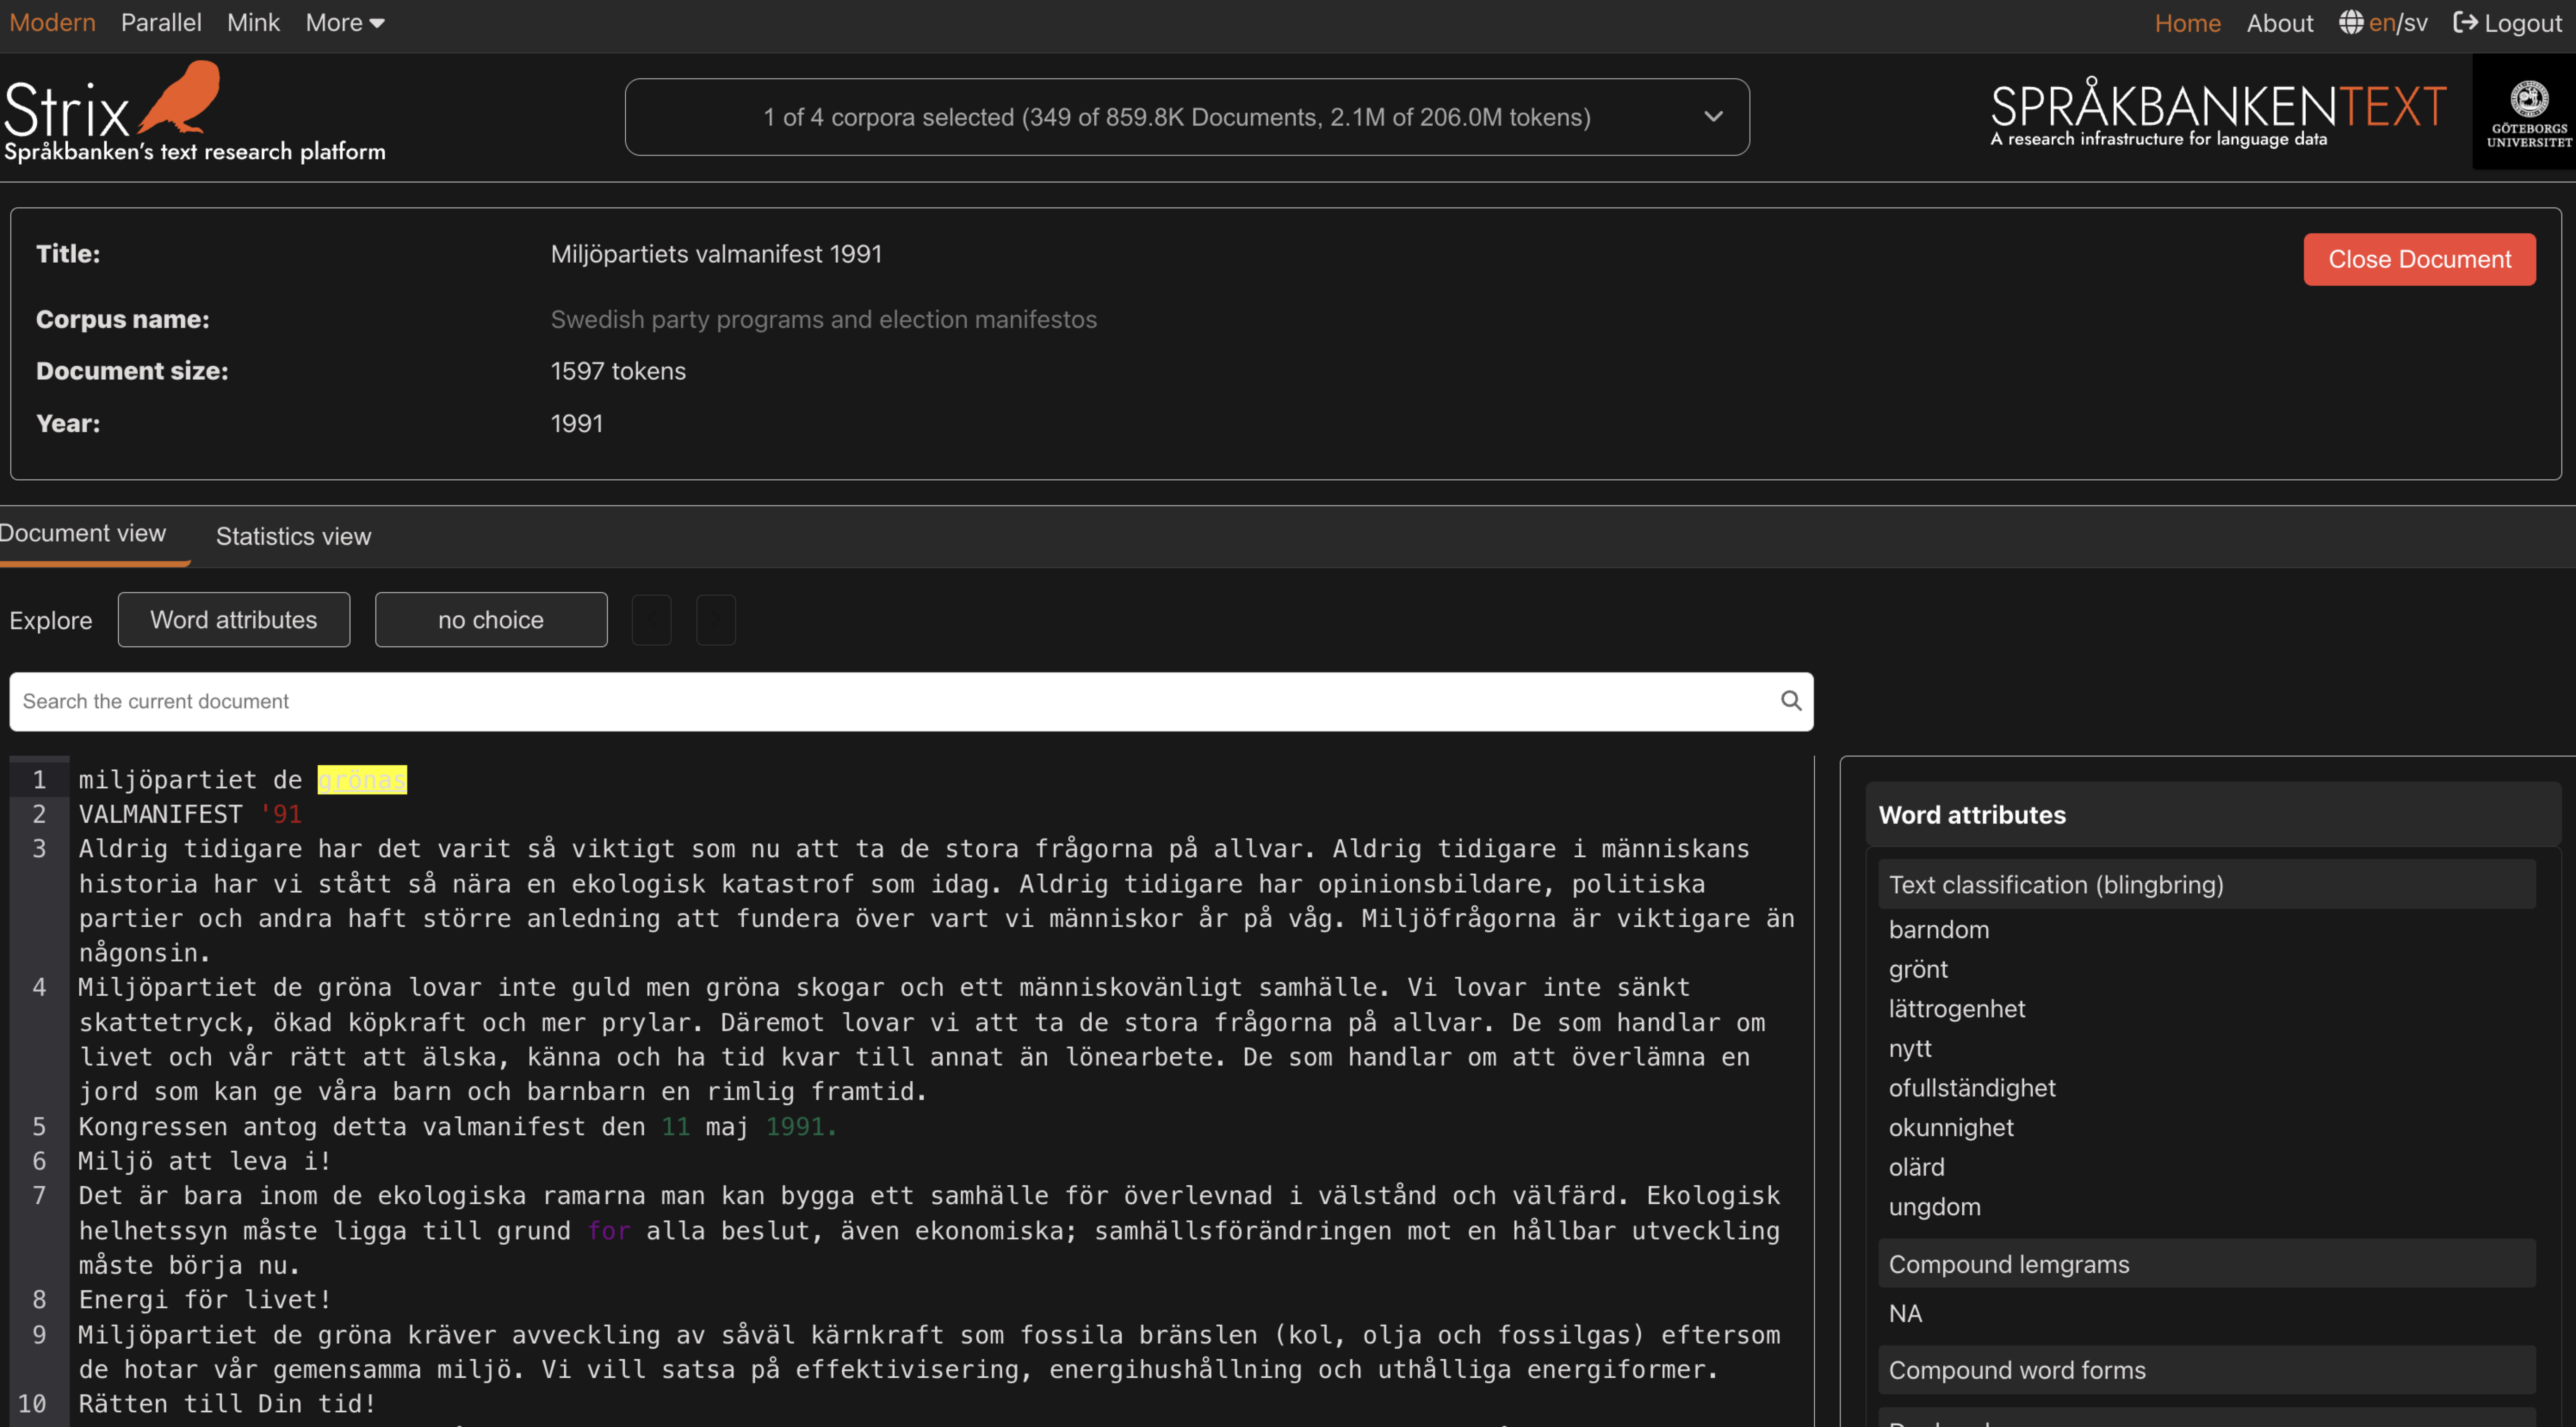
Task: Open the Home page link
Action: tap(2187, 23)
